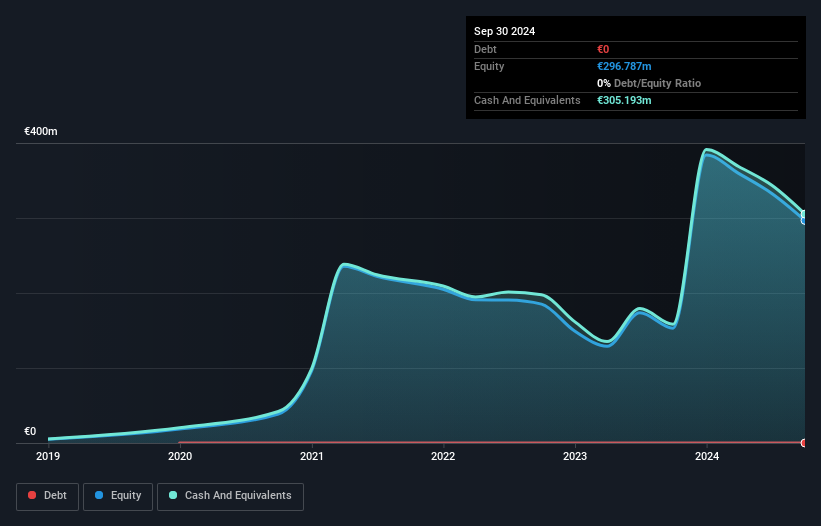This screenshot has width=821, height=526.
Task: Click the Debt/Equity Ratio text
Action: click(x=657, y=83)
